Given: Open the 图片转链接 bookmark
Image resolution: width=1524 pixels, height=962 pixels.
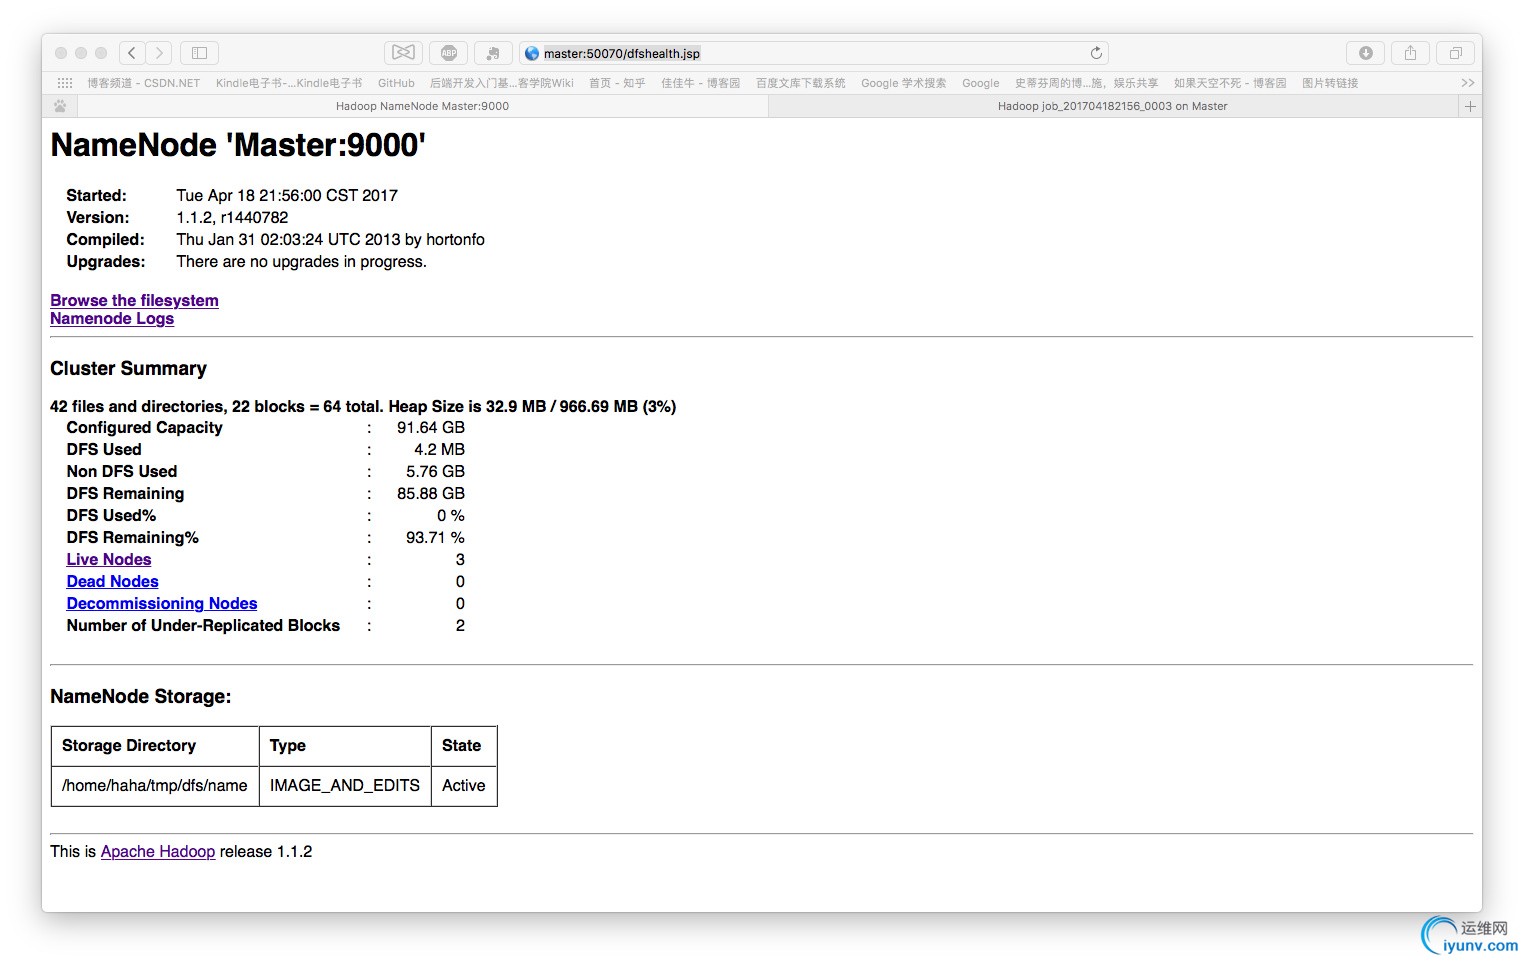Looking at the screenshot, I should point(1330,83).
